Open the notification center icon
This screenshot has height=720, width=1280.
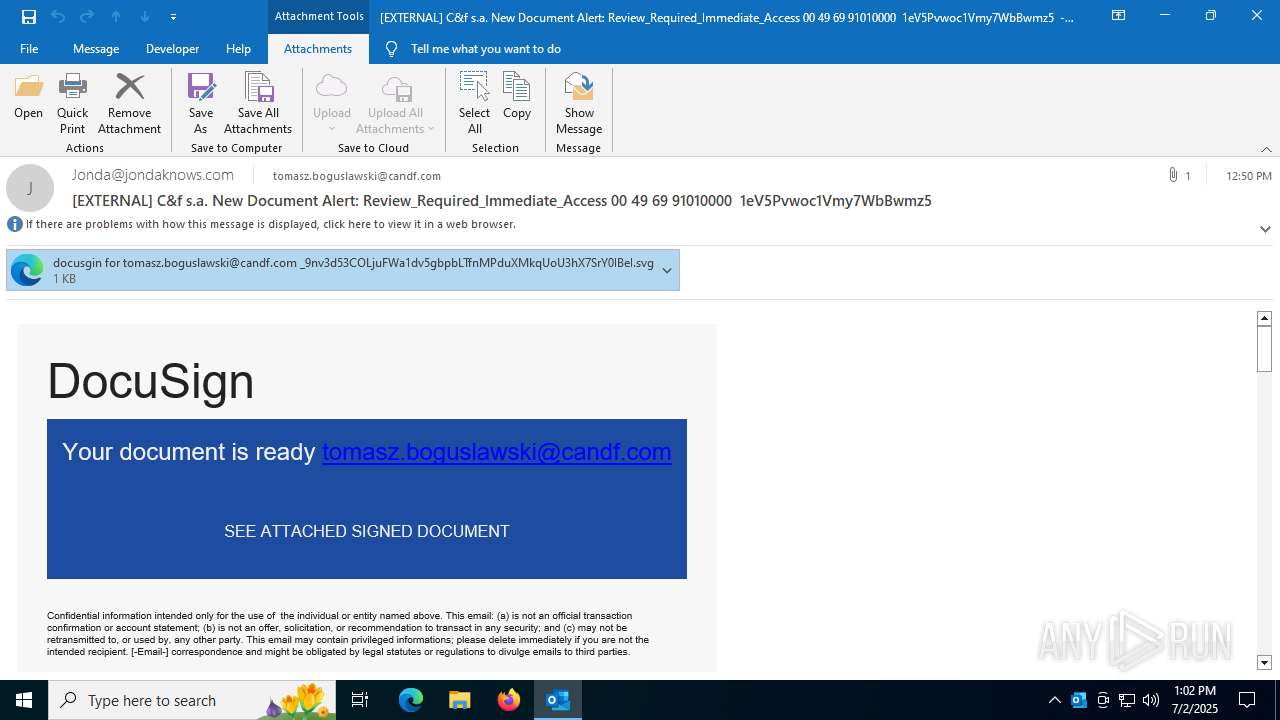[x=1247, y=700]
